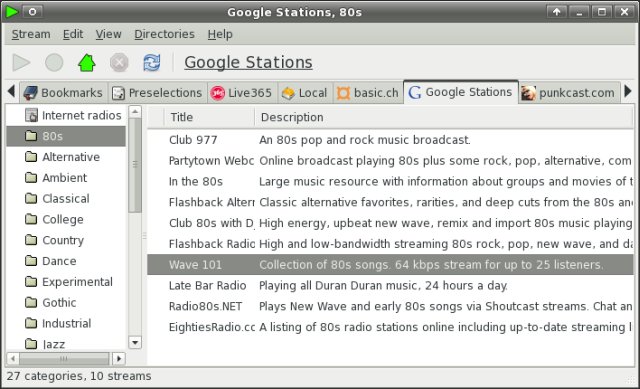The image size is (640, 389).
Task: Click the folder icon next to Alternative
Action: pos(31,156)
